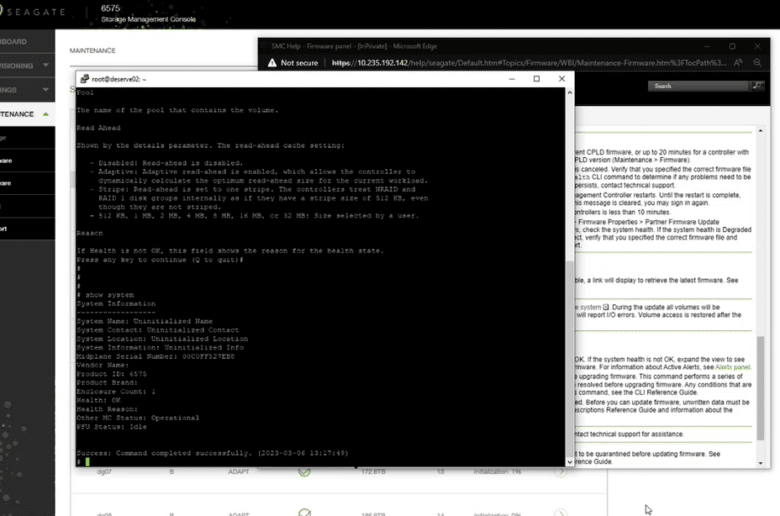Click 'Product ID: 6575' line in terminal

[111, 374]
